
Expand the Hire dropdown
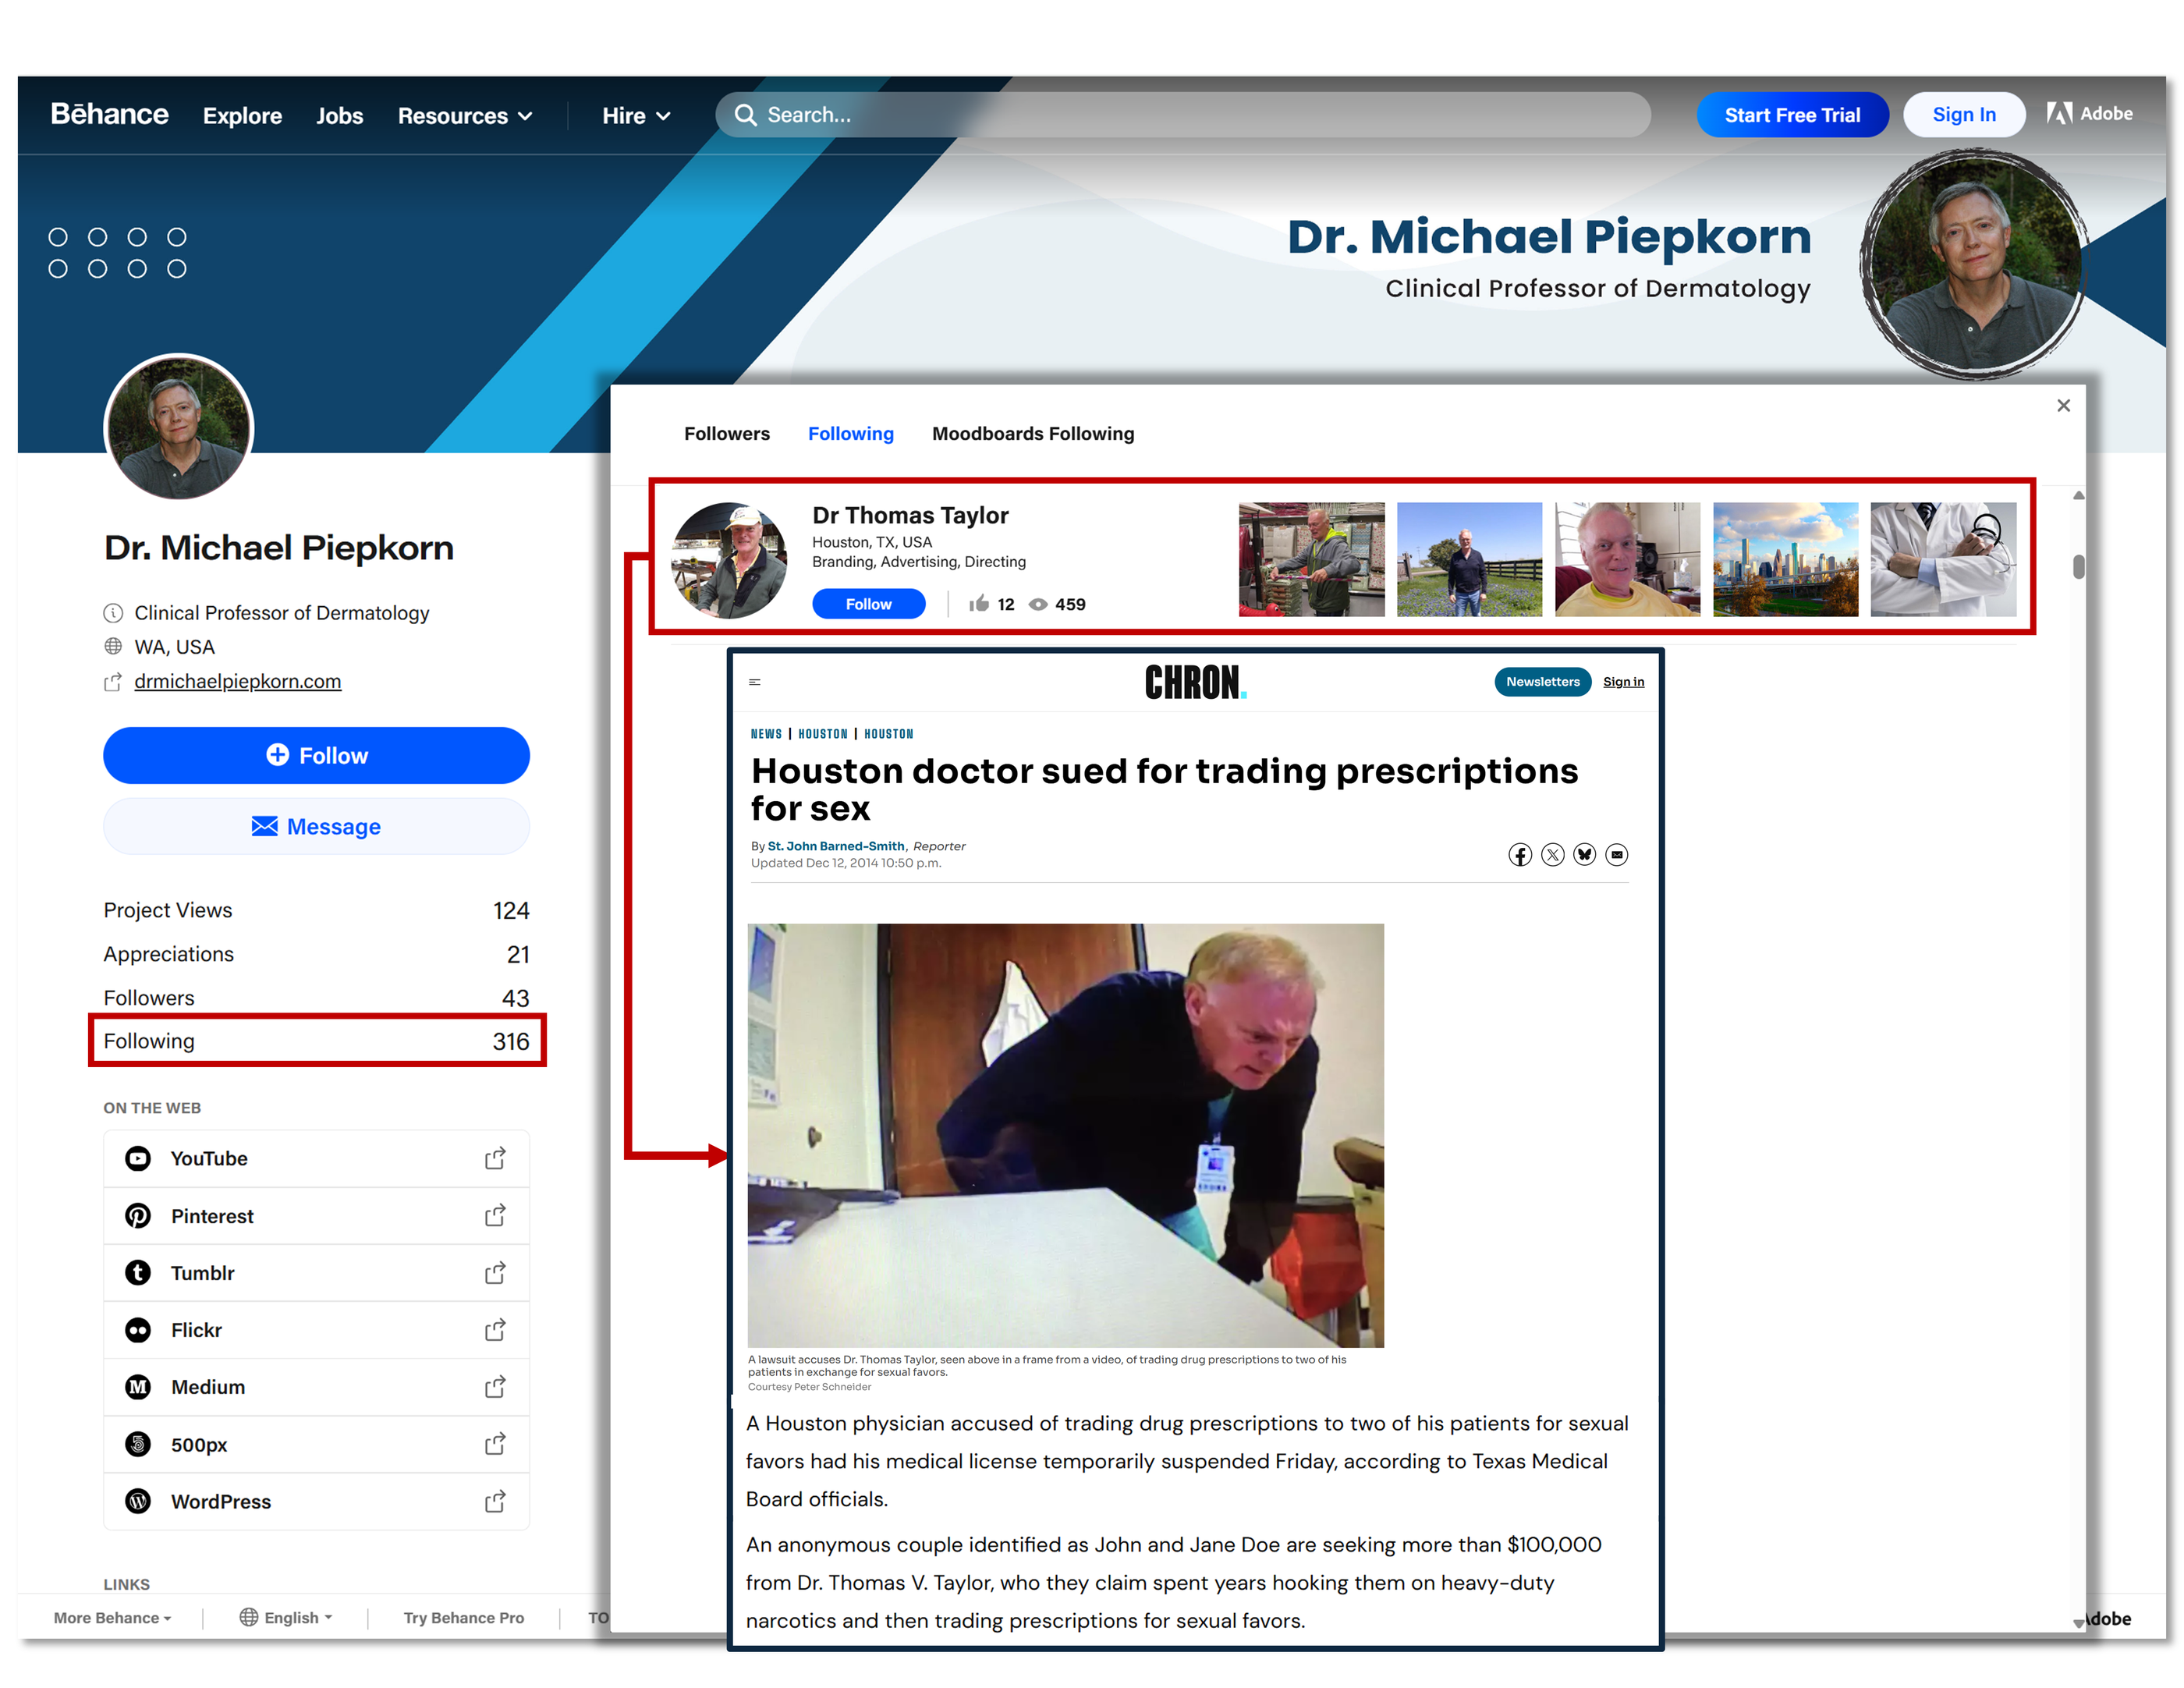pyautogui.click(x=636, y=116)
